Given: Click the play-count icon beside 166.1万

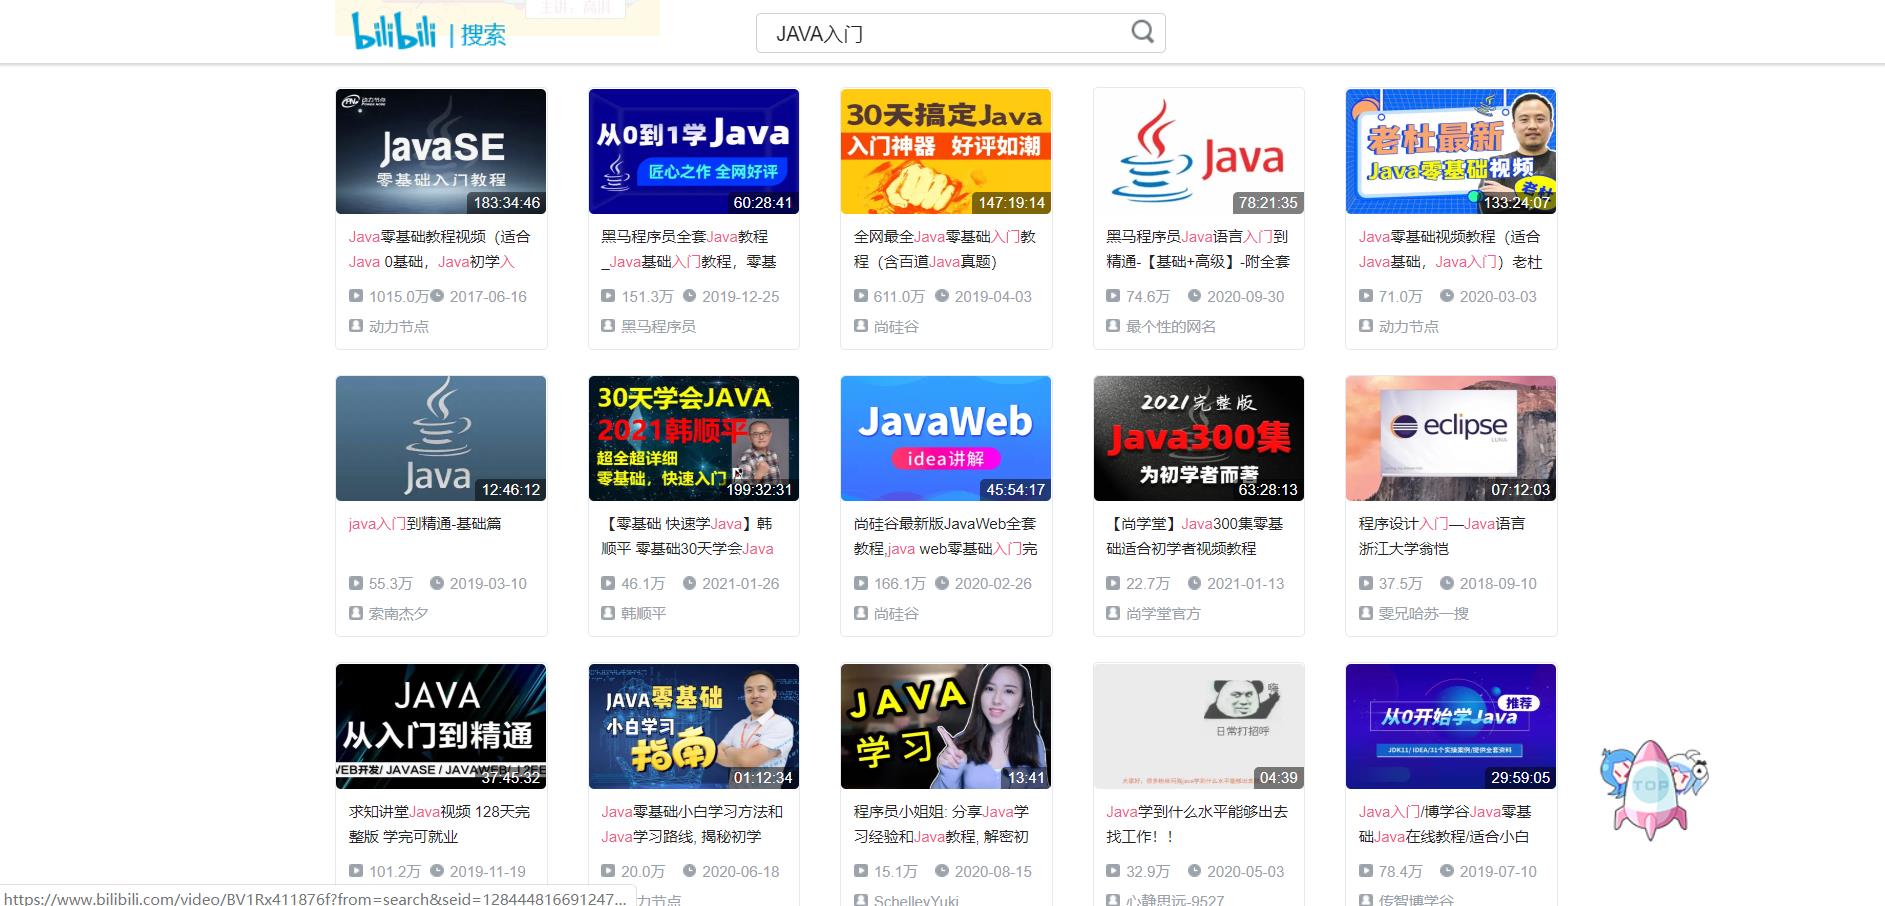Looking at the screenshot, I should point(861,583).
